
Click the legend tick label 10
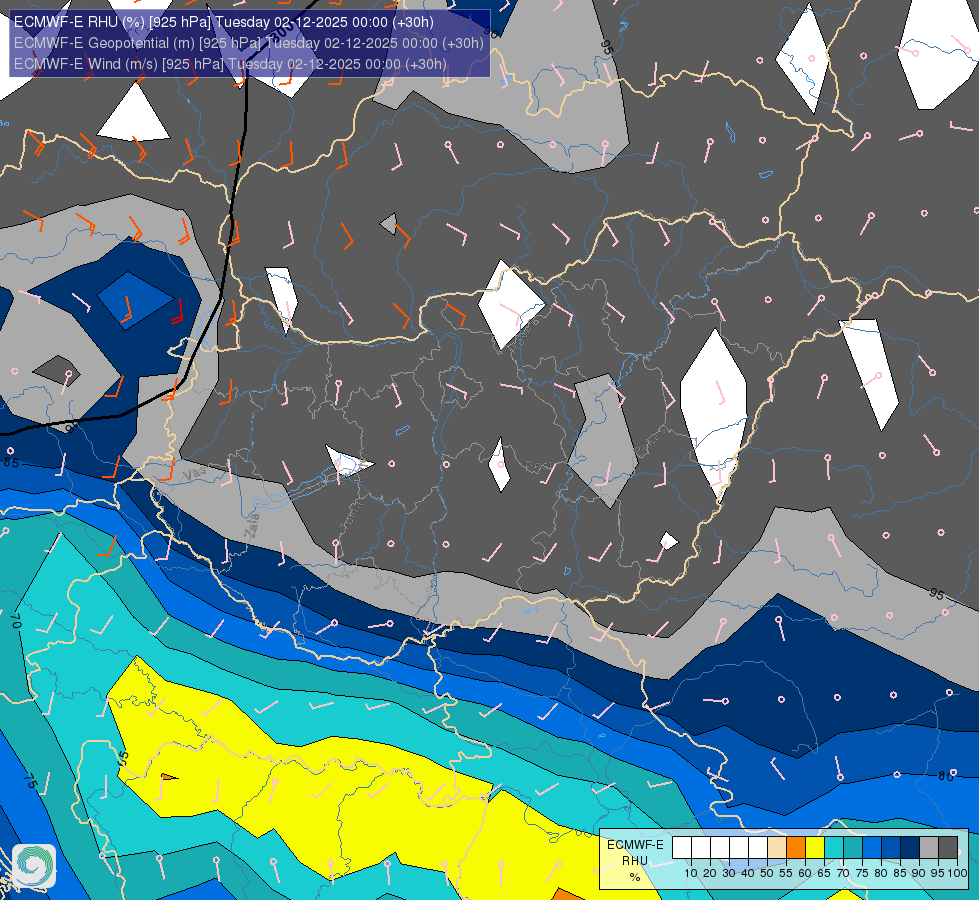point(691,873)
